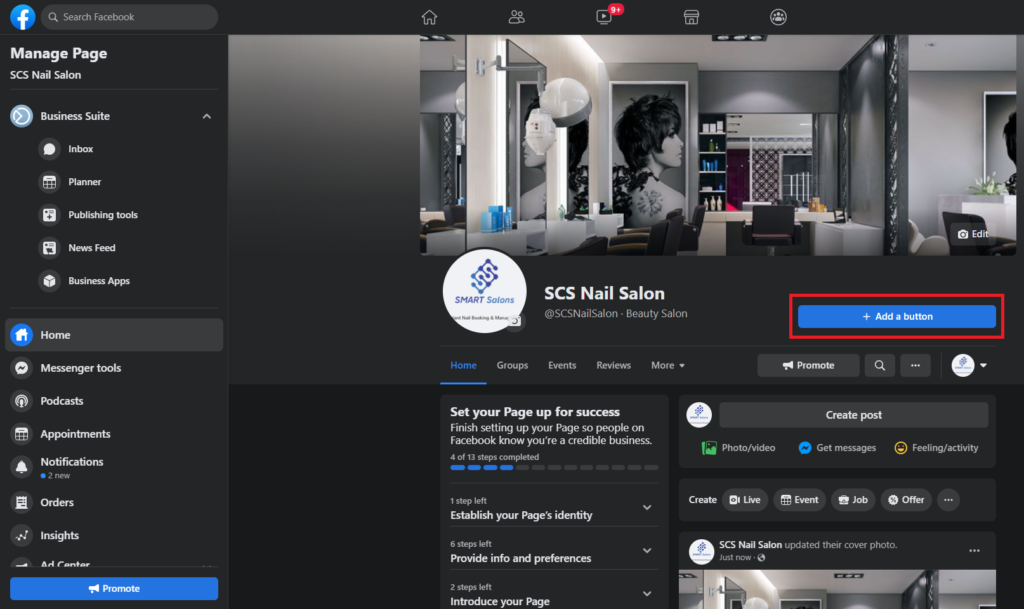Select Home in Manage Page sidebar

114,335
